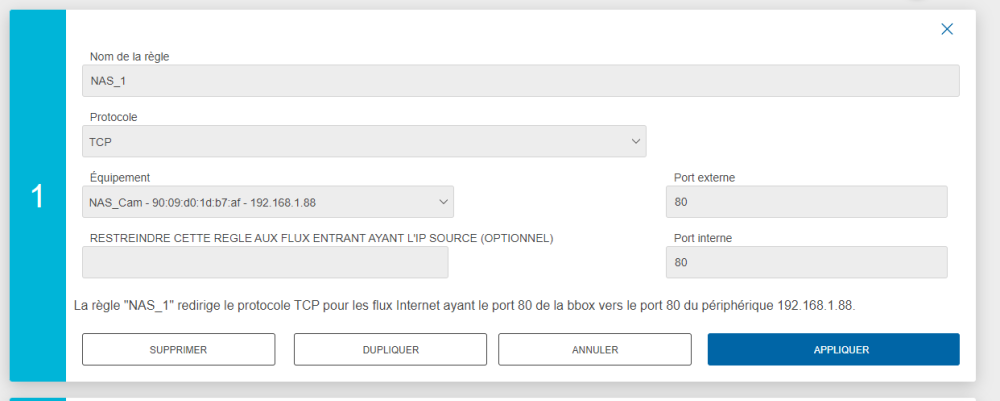Click the "Protocole" field label

114,117
